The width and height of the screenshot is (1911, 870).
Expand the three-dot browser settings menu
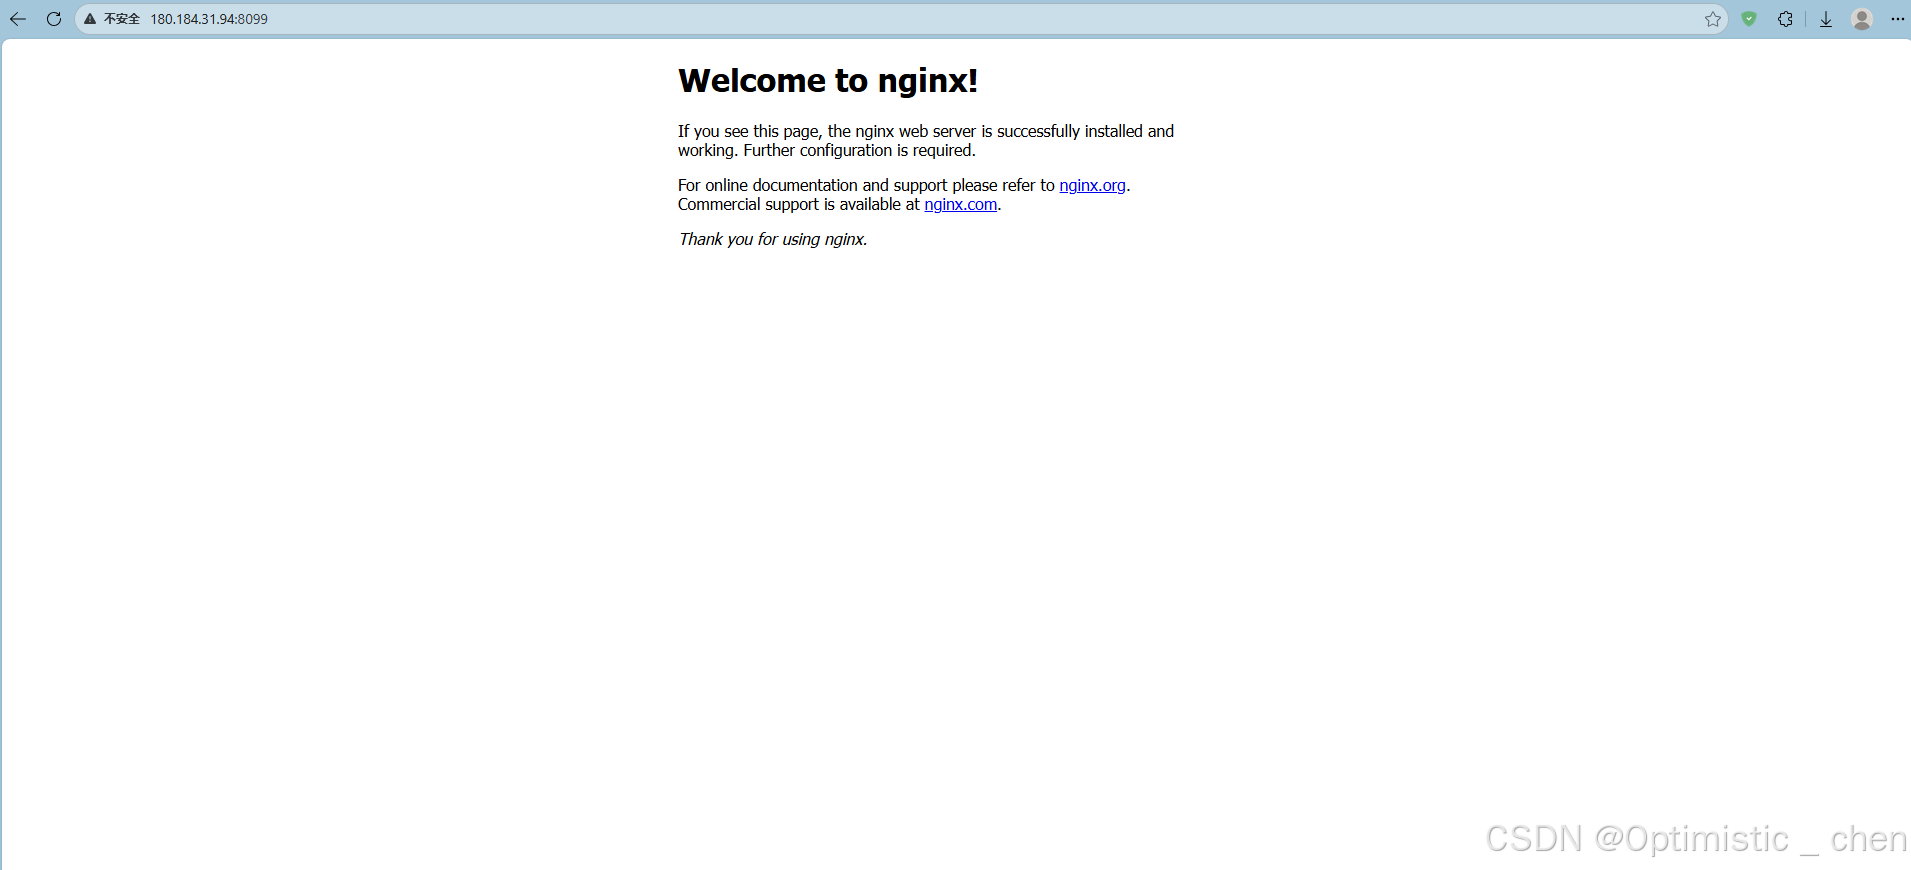click(1897, 19)
